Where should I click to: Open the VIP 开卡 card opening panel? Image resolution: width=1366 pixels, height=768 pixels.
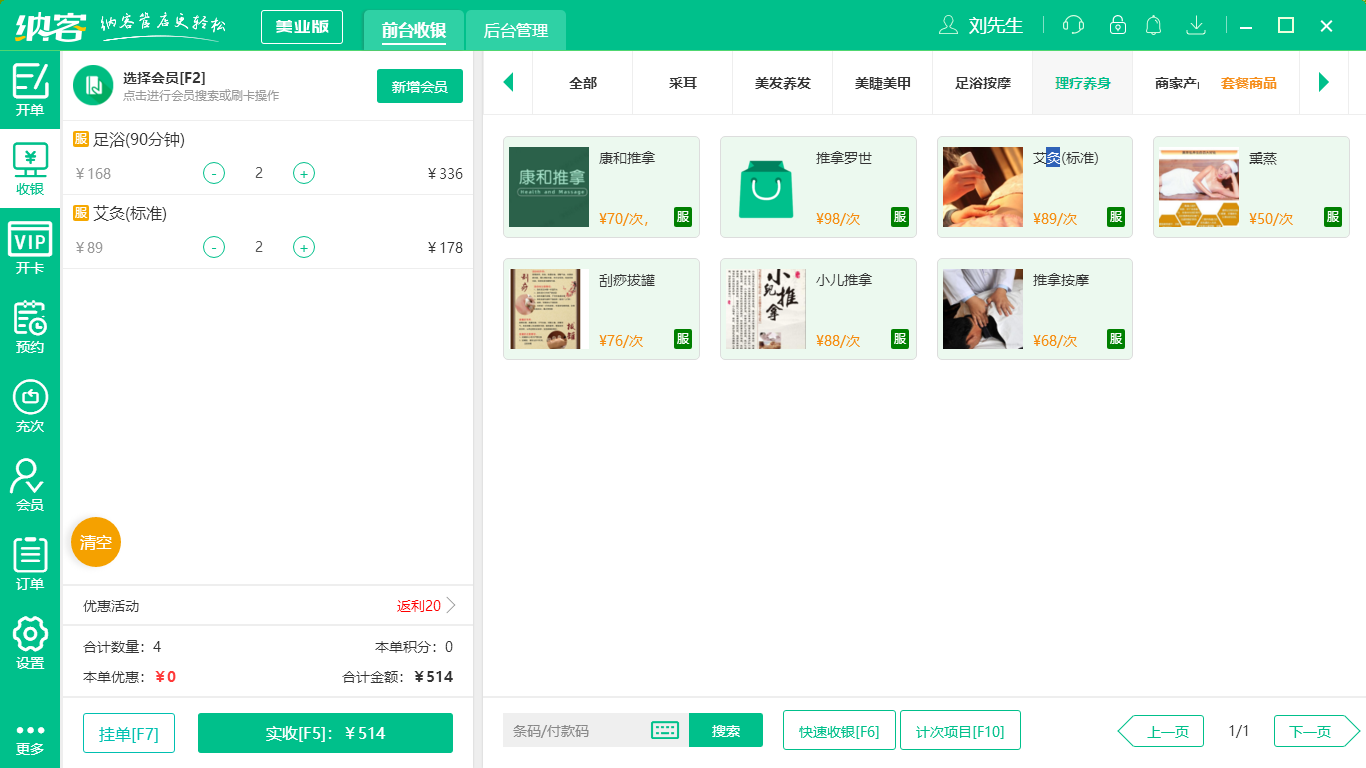point(30,244)
